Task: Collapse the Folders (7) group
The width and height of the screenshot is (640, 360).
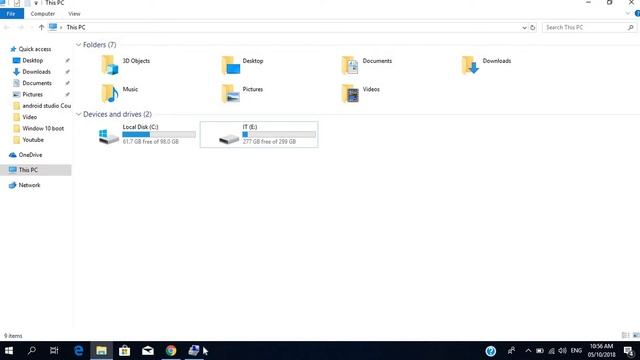Action: (78, 44)
